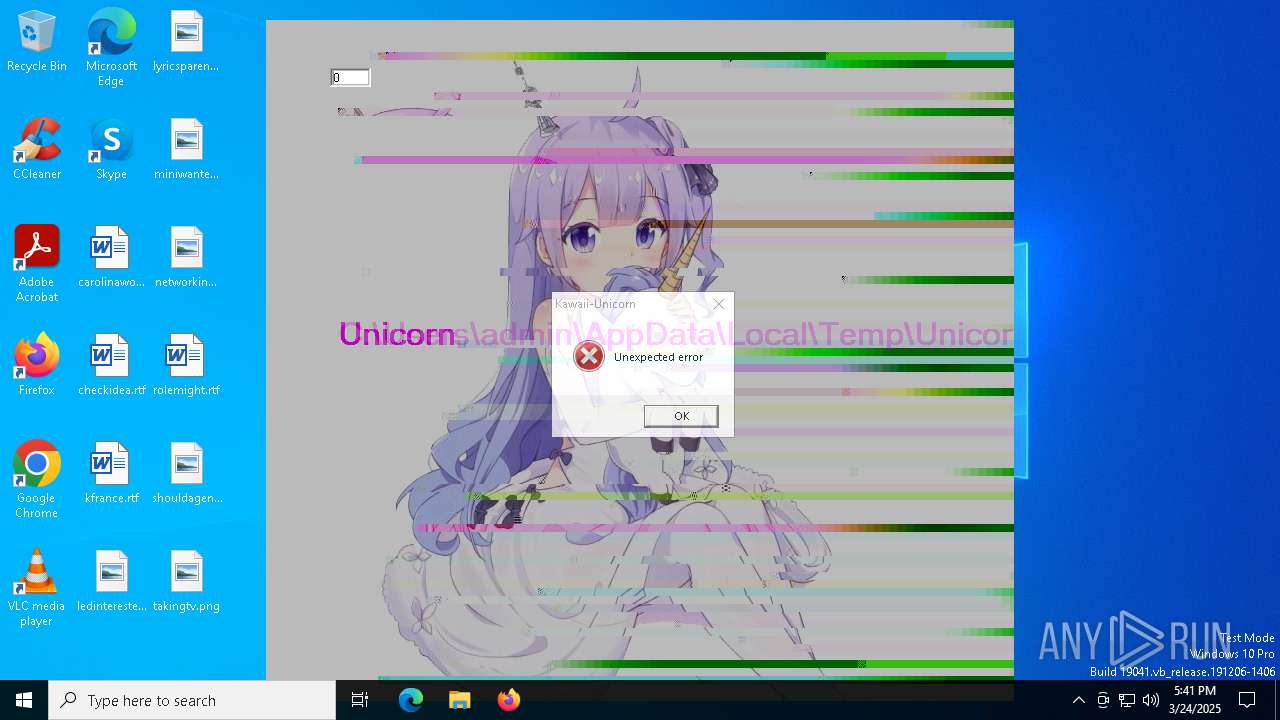Open VLC media player desktop shortcut
Image resolution: width=1280 pixels, height=720 pixels.
[37, 588]
